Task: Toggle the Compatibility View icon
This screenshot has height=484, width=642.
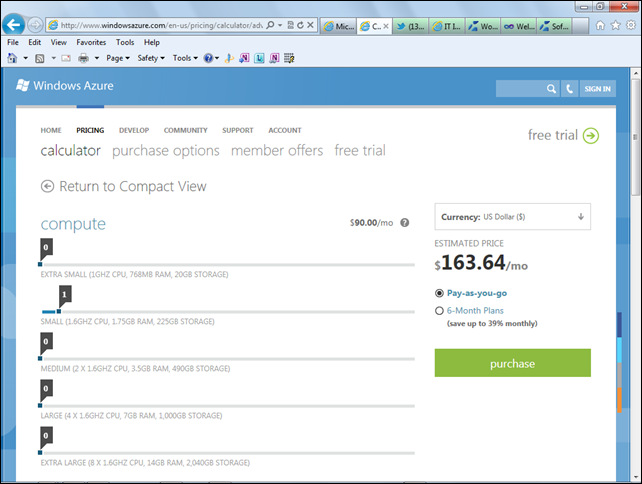Action: (290, 25)
